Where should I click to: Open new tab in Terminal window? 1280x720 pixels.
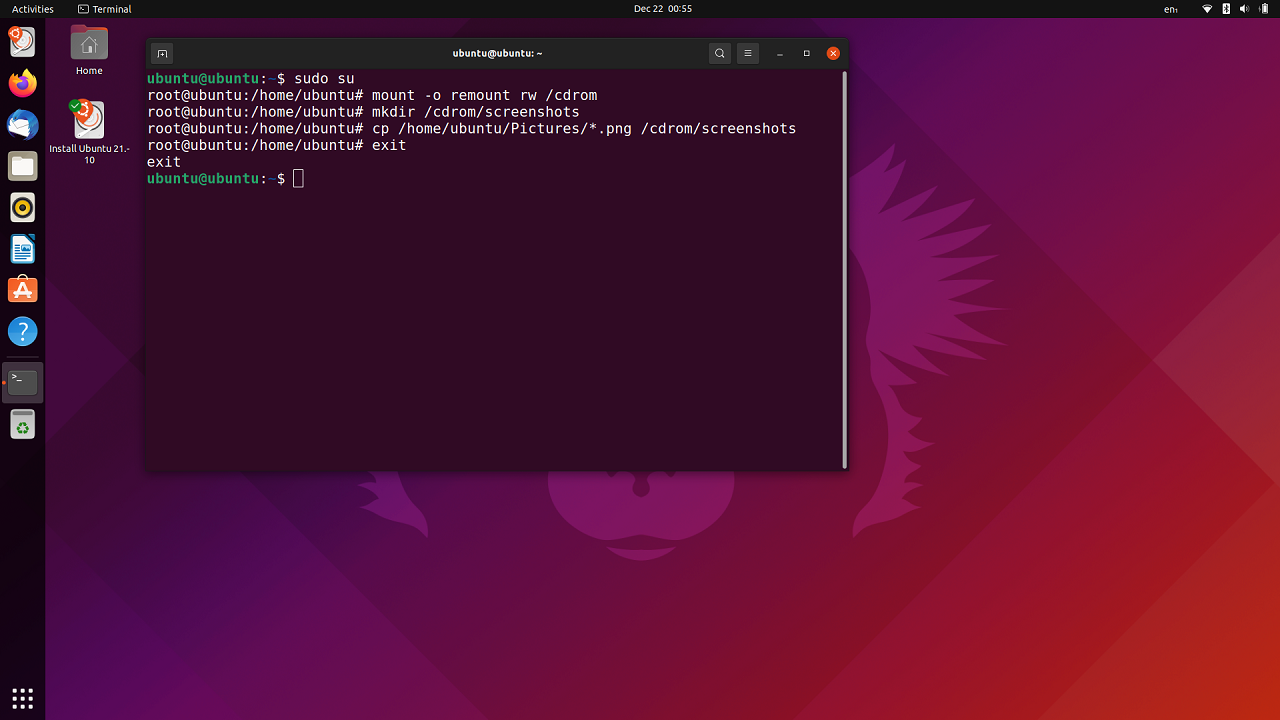(162, 54)
